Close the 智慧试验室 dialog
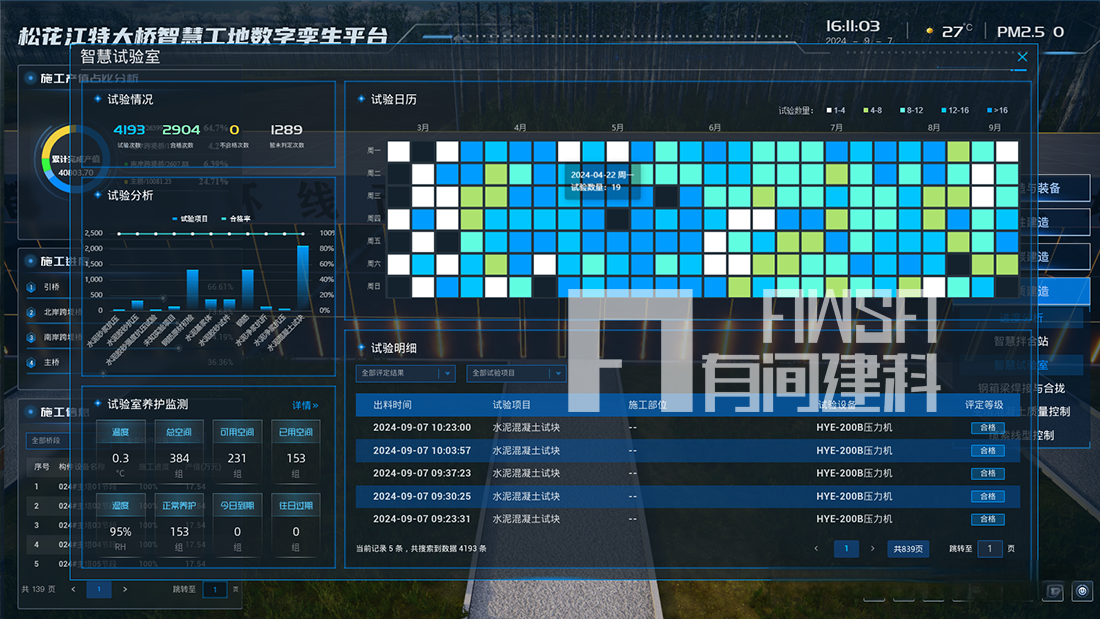 coord(1022,57)
